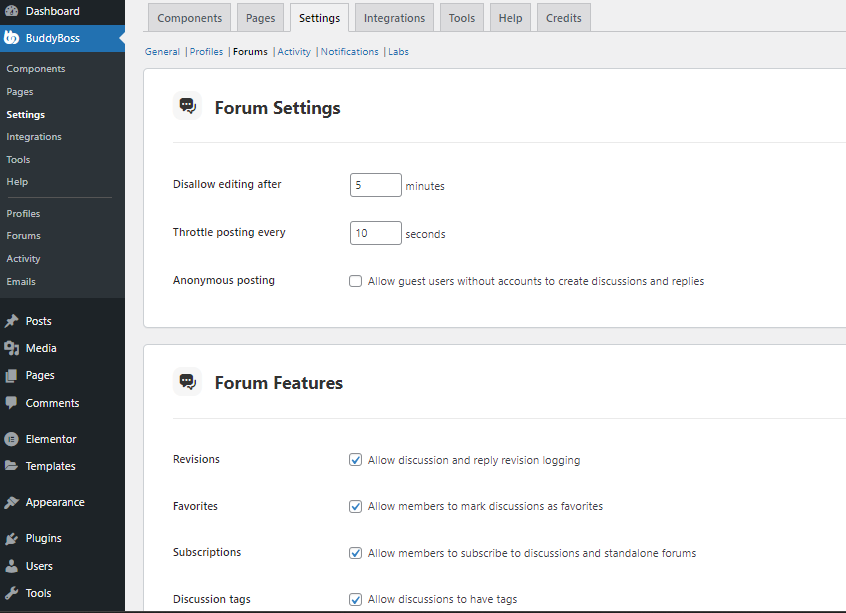Click the Media icon in sidebar
Image resolution: width=846 pixels, height=613 pixels.
11,348
